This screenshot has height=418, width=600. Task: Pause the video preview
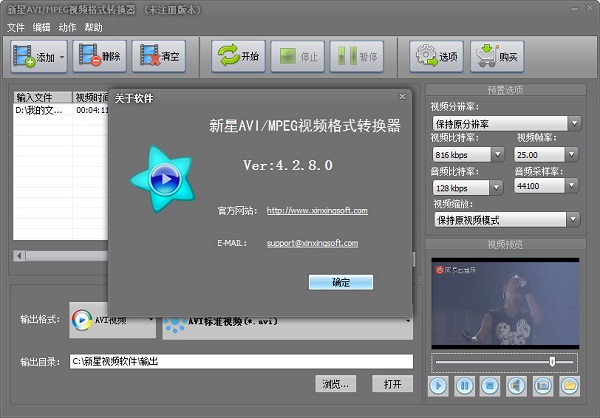click(x=464, y=385)
